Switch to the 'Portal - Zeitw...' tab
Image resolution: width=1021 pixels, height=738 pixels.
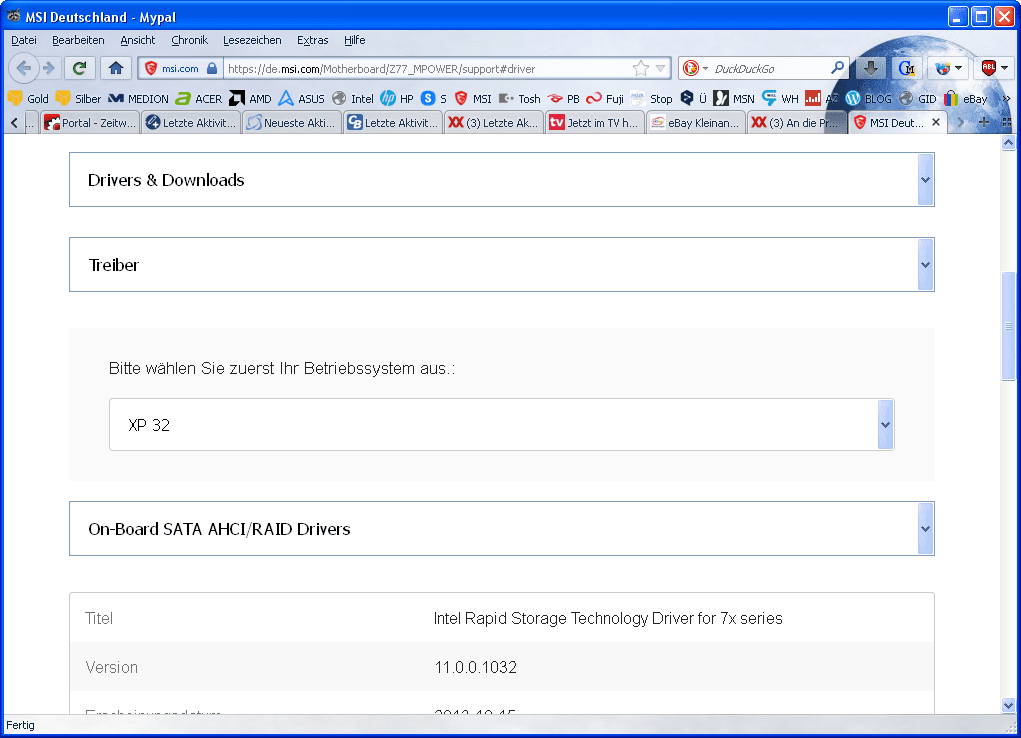click(x=90, y=122)
